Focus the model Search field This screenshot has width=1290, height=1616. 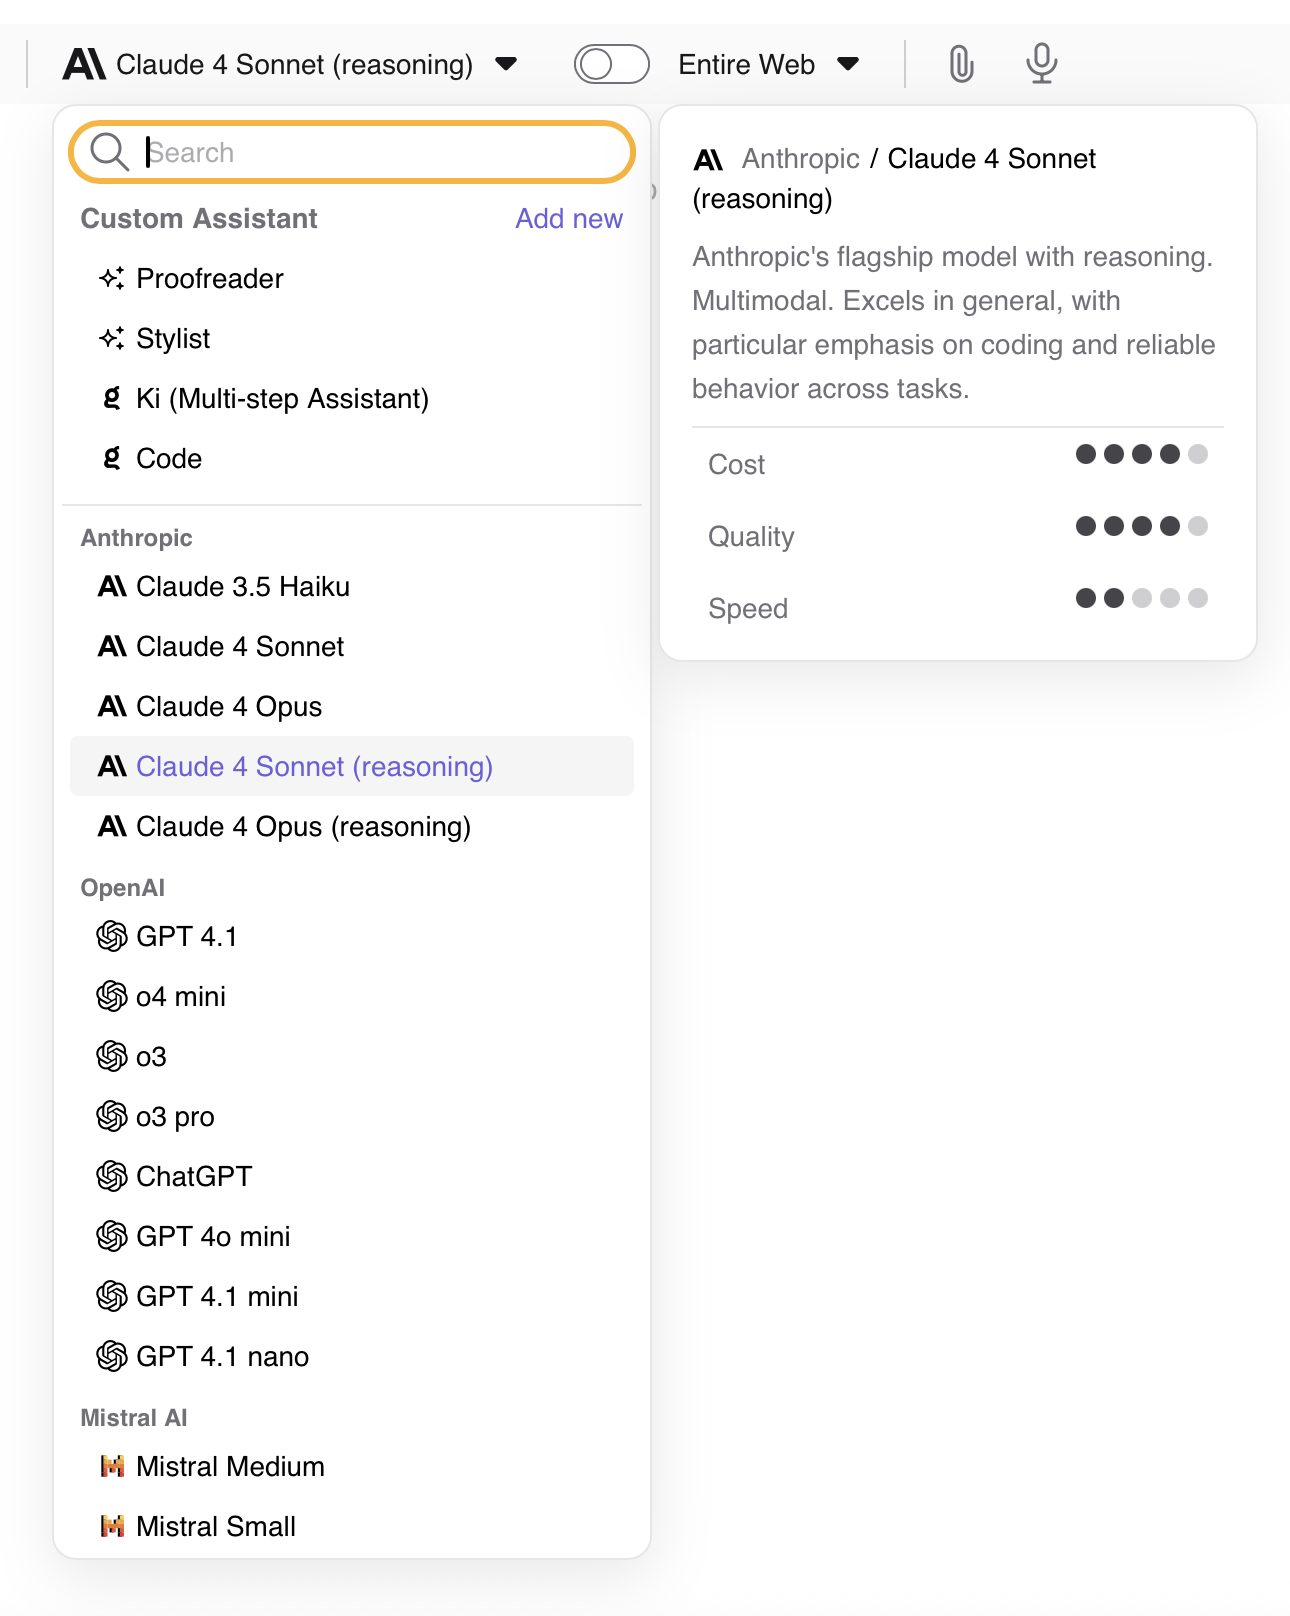click(380, 153)
